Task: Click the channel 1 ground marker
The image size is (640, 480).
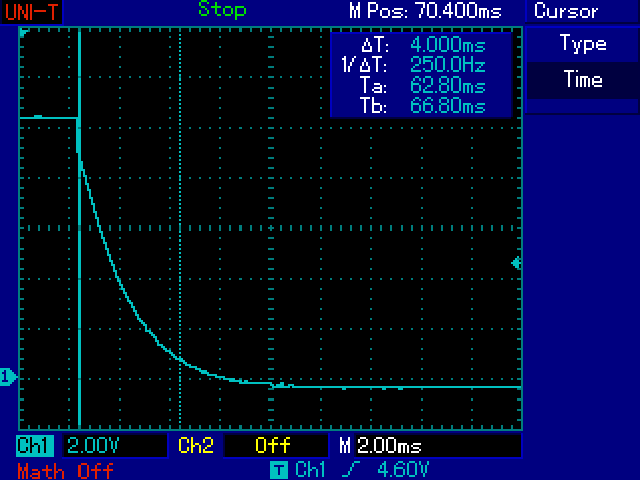Action: (x=8, y=377)
